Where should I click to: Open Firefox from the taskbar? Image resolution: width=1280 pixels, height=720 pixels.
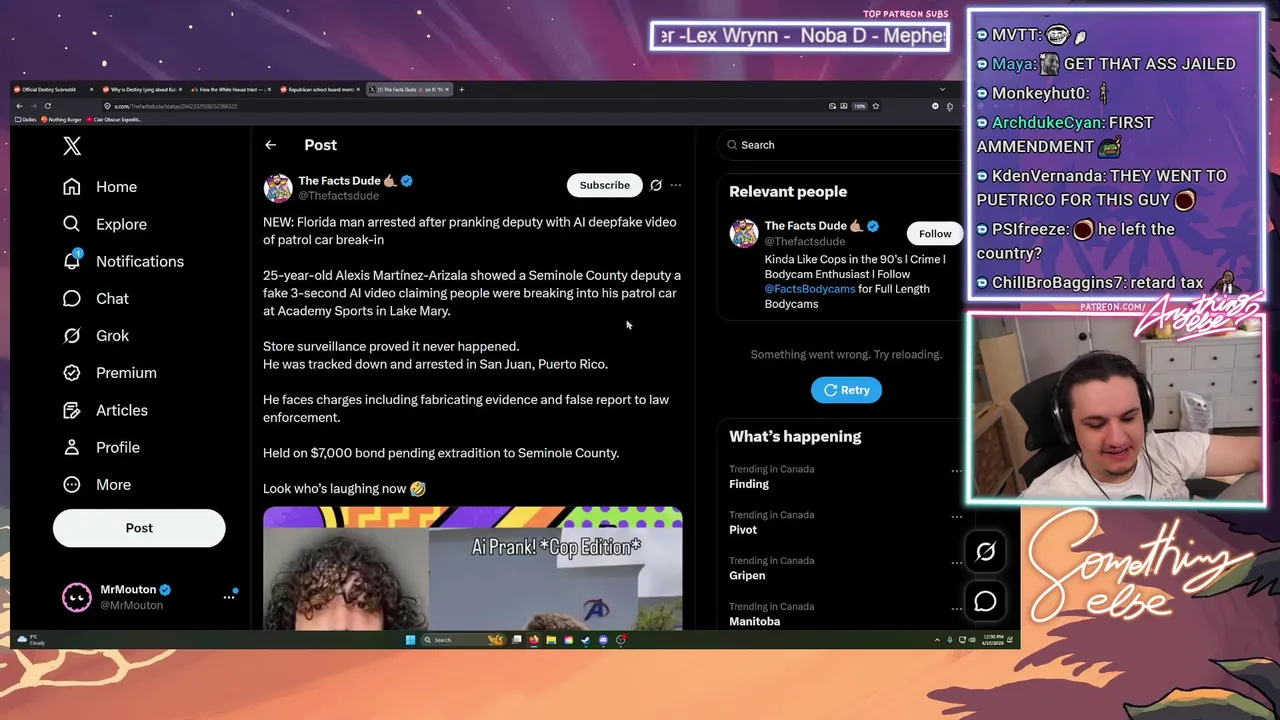click(x=534, y=640)
